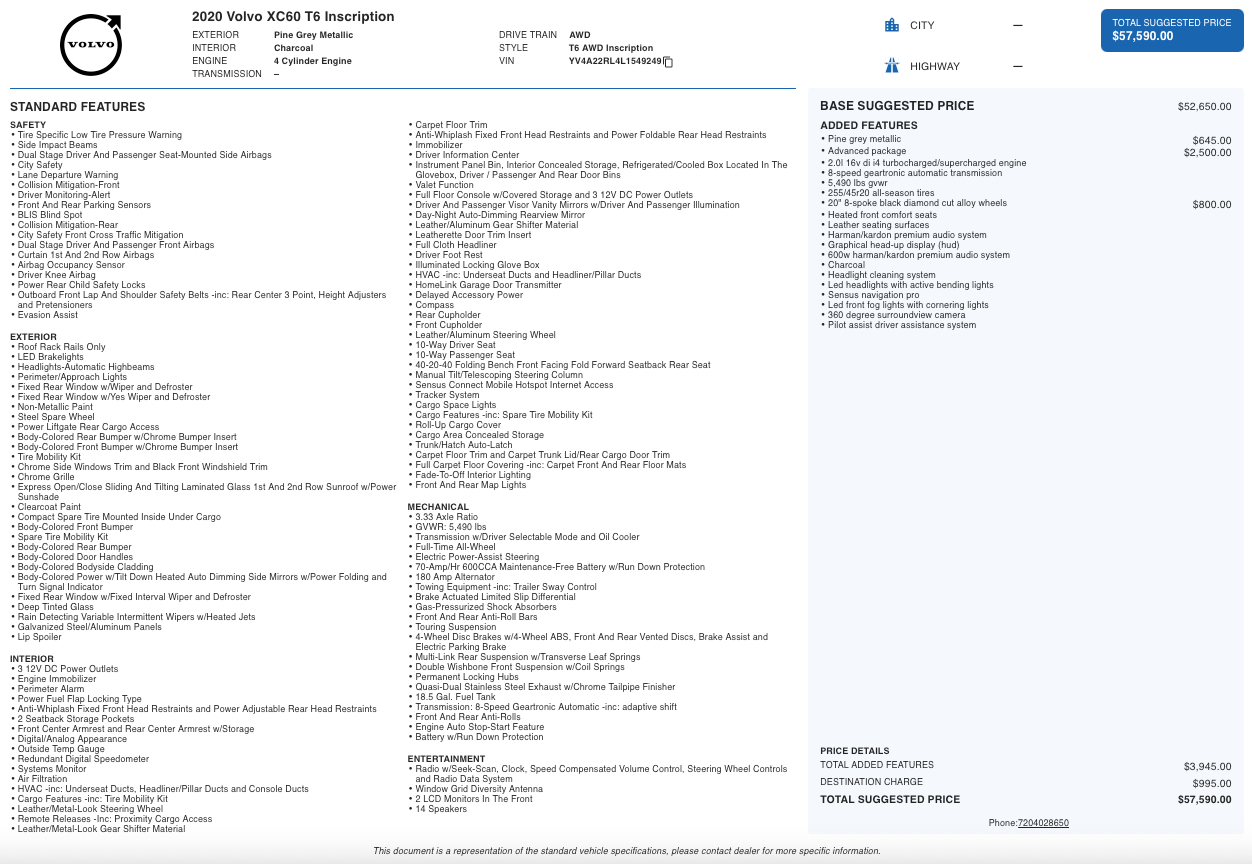
Task: Click the Exterior section heading in features
Action: pyautogui.click(x=33, y=337)
